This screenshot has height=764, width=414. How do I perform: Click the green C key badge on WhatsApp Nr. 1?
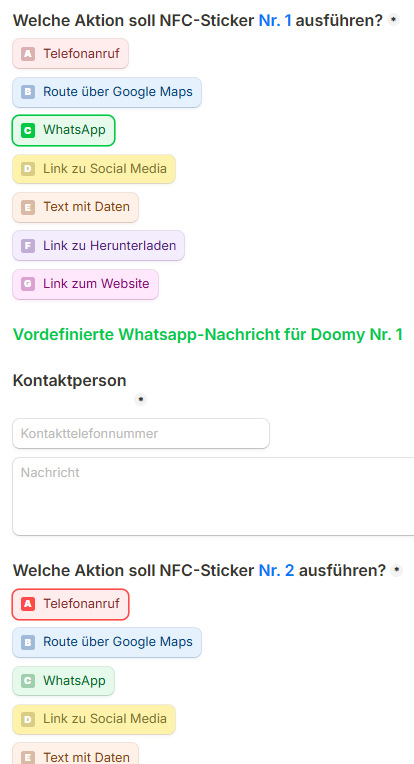click(x=28, y=130)
